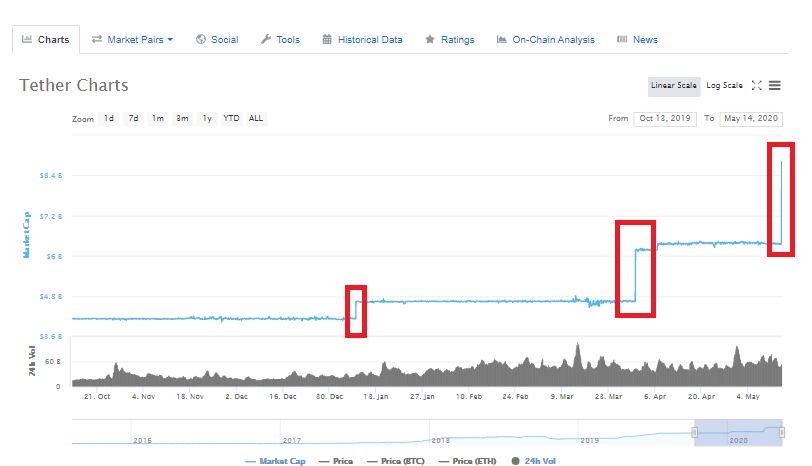Screen dimensions: 812x466
Task: Click the $8.4 B axis label
Action: tap(51, 176)
